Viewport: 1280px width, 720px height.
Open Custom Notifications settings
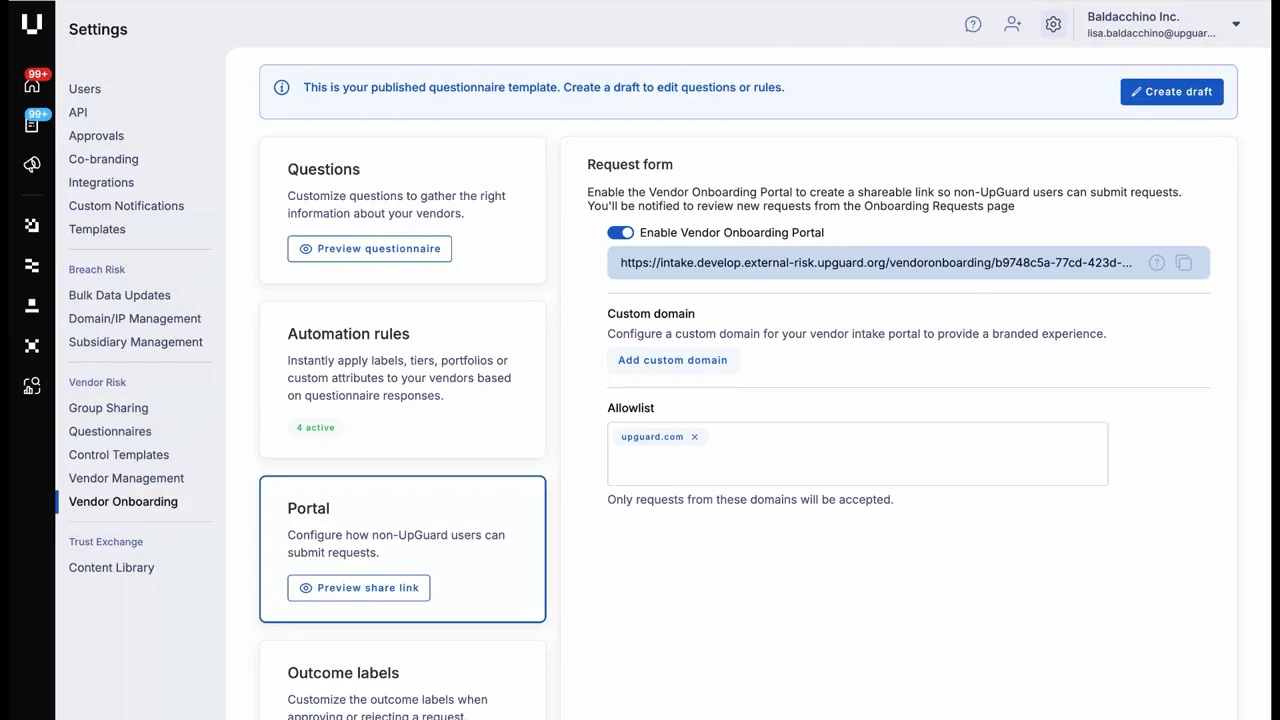pos(126,206)
